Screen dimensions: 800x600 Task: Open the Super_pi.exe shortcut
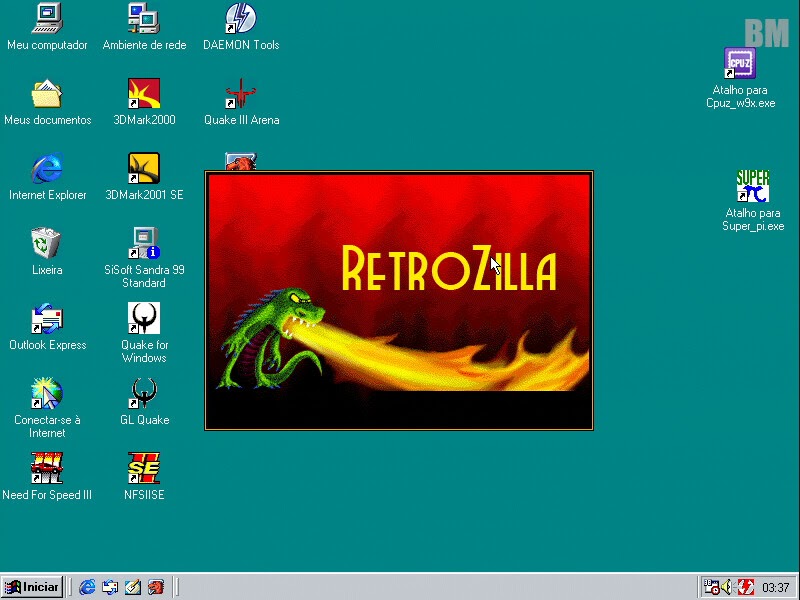tap(751, 188)
